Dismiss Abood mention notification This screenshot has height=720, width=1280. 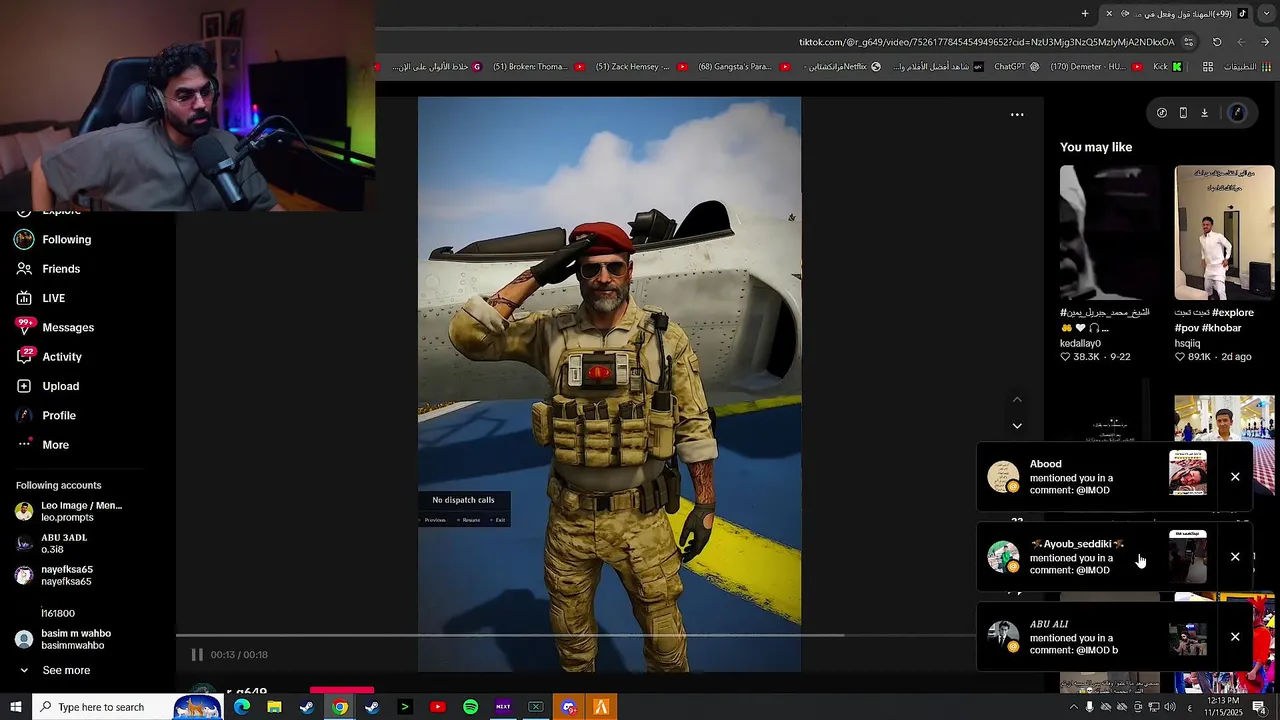(x=1235, y=477)
